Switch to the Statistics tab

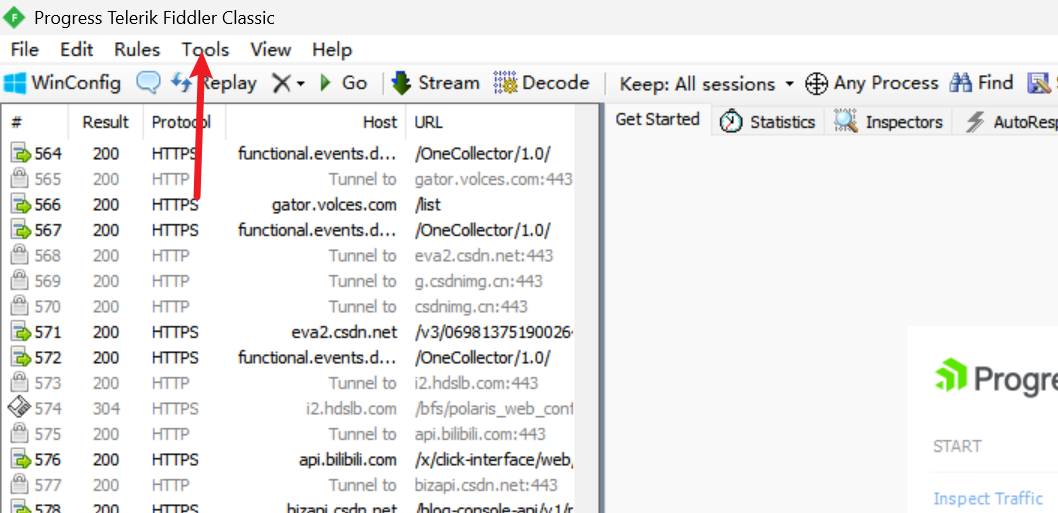pyautogui.click(x=768, y=122)
